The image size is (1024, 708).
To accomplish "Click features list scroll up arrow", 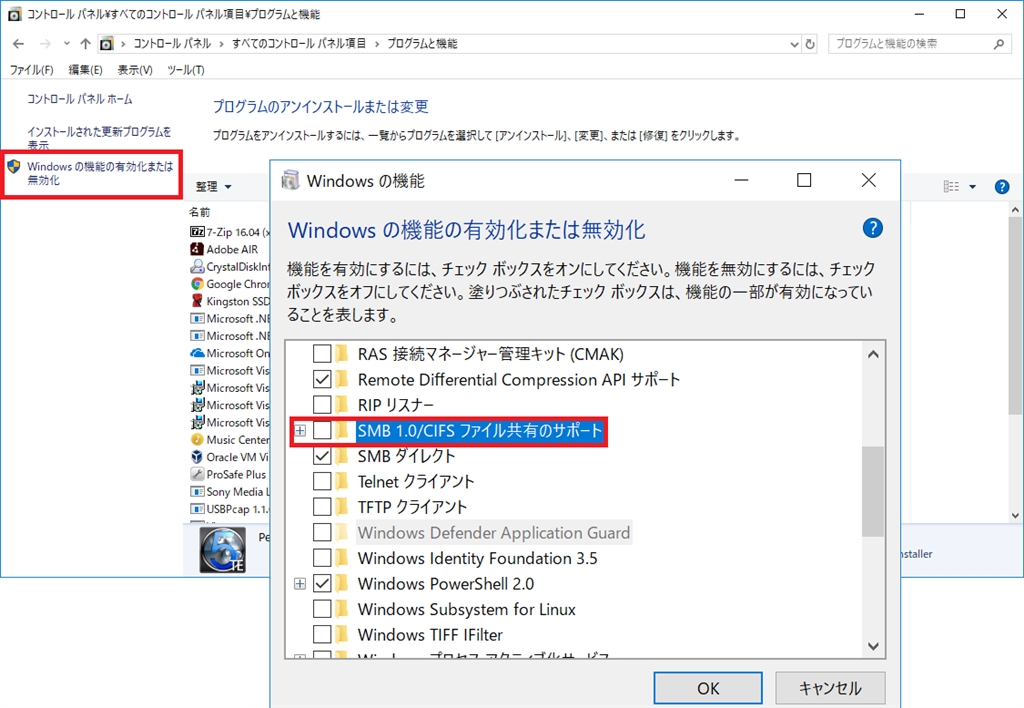I will [873, 354].
